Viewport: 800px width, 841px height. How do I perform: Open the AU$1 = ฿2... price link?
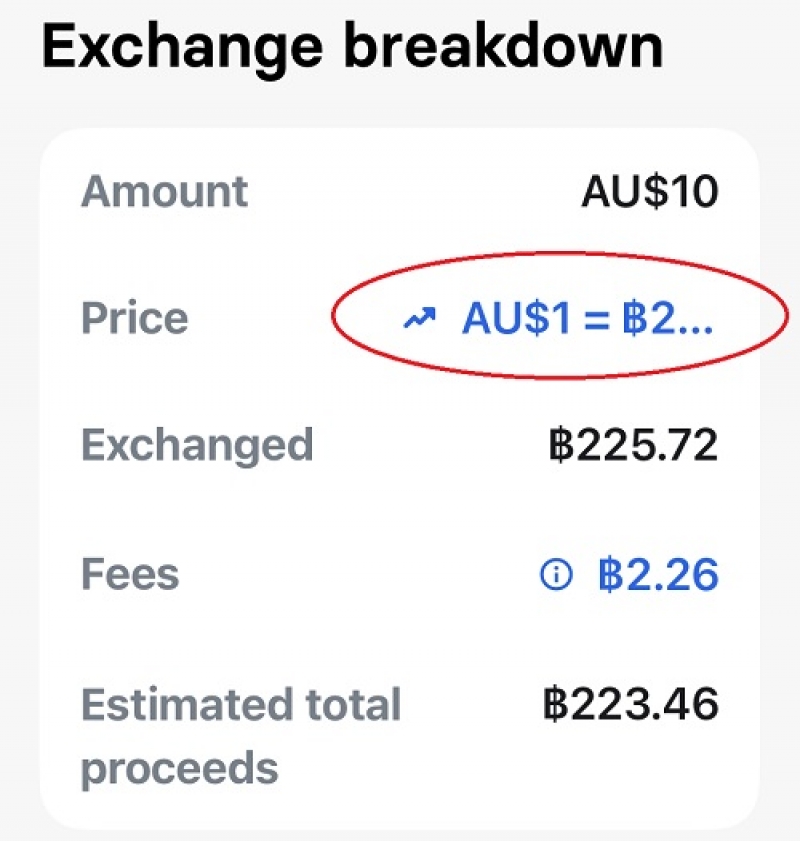click(588, 319)
